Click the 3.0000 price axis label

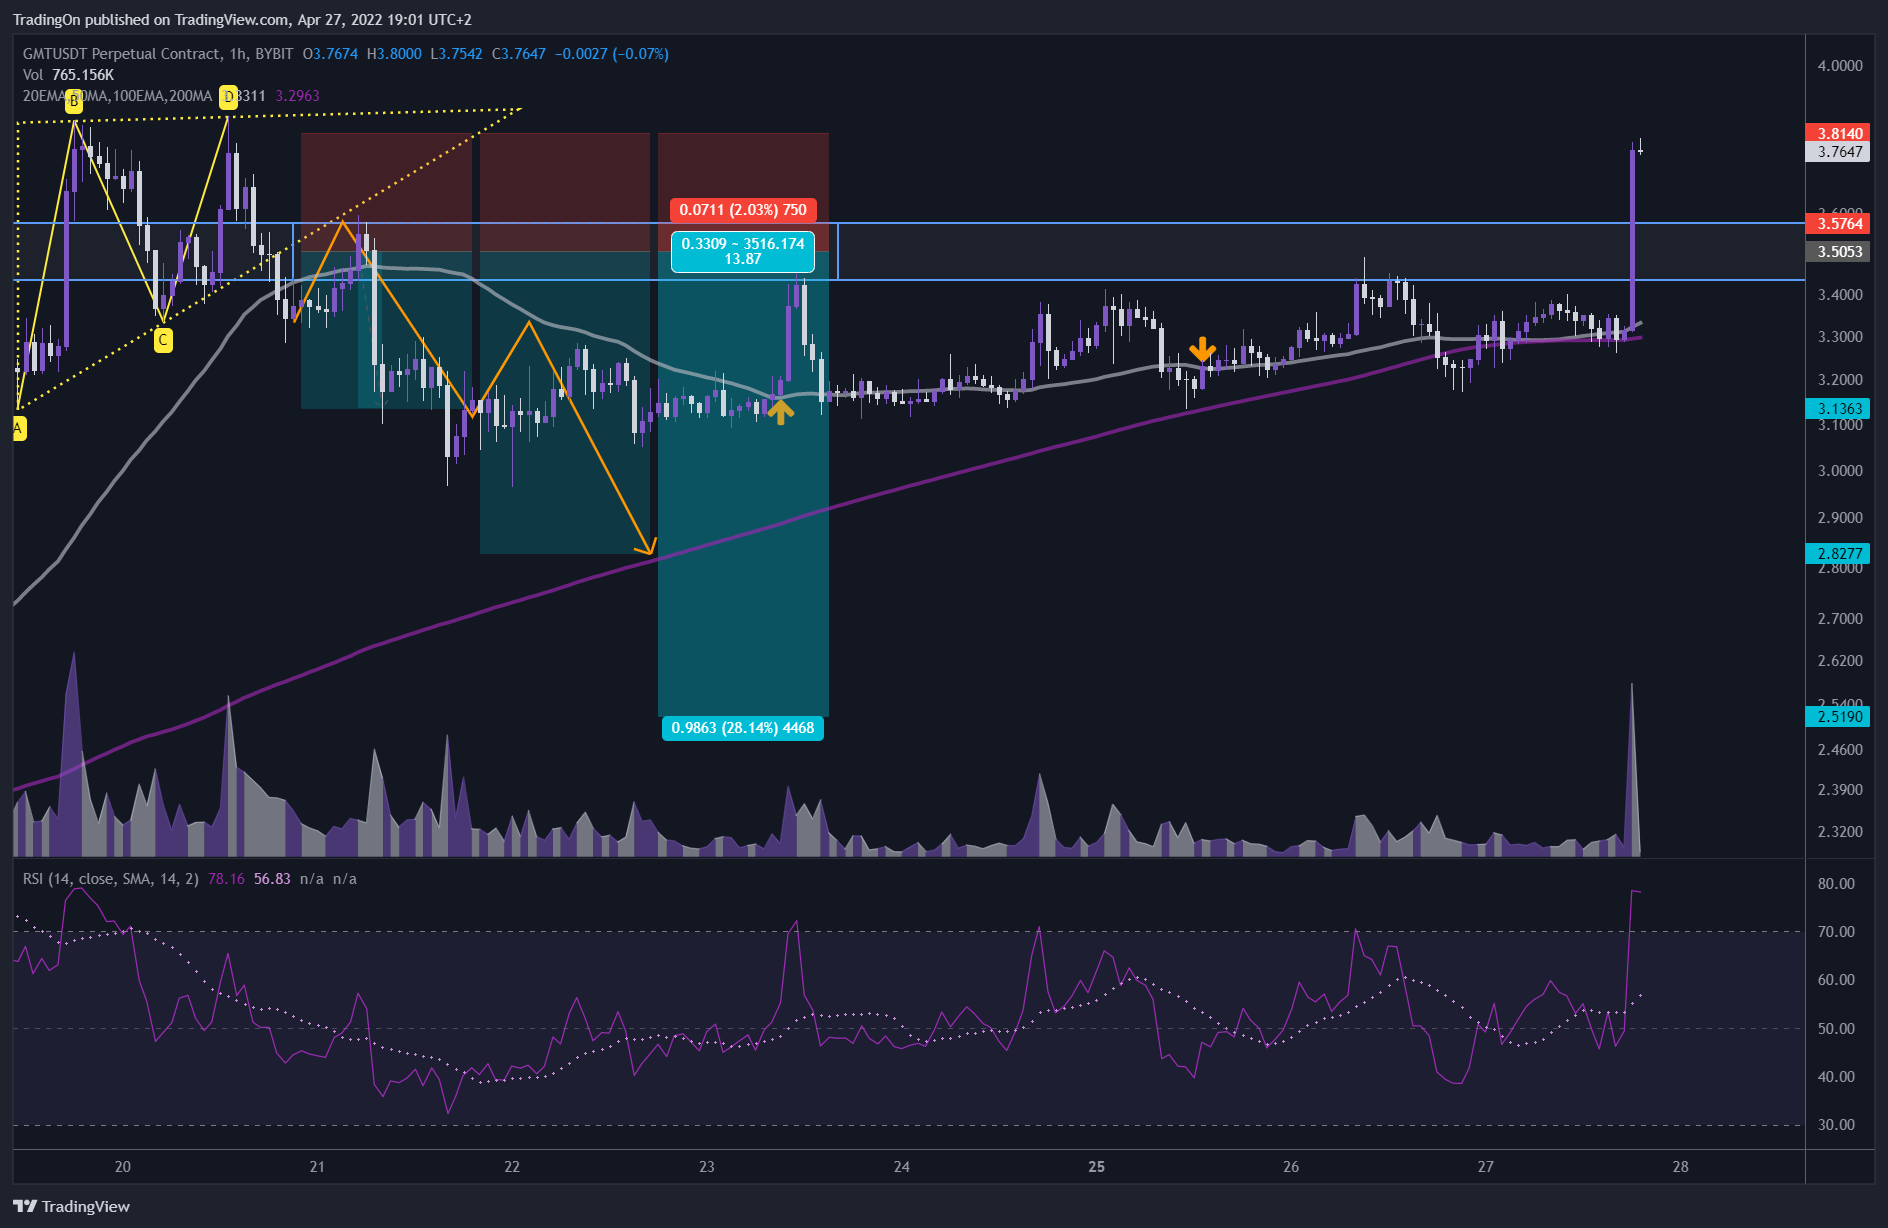[1840, 471]
